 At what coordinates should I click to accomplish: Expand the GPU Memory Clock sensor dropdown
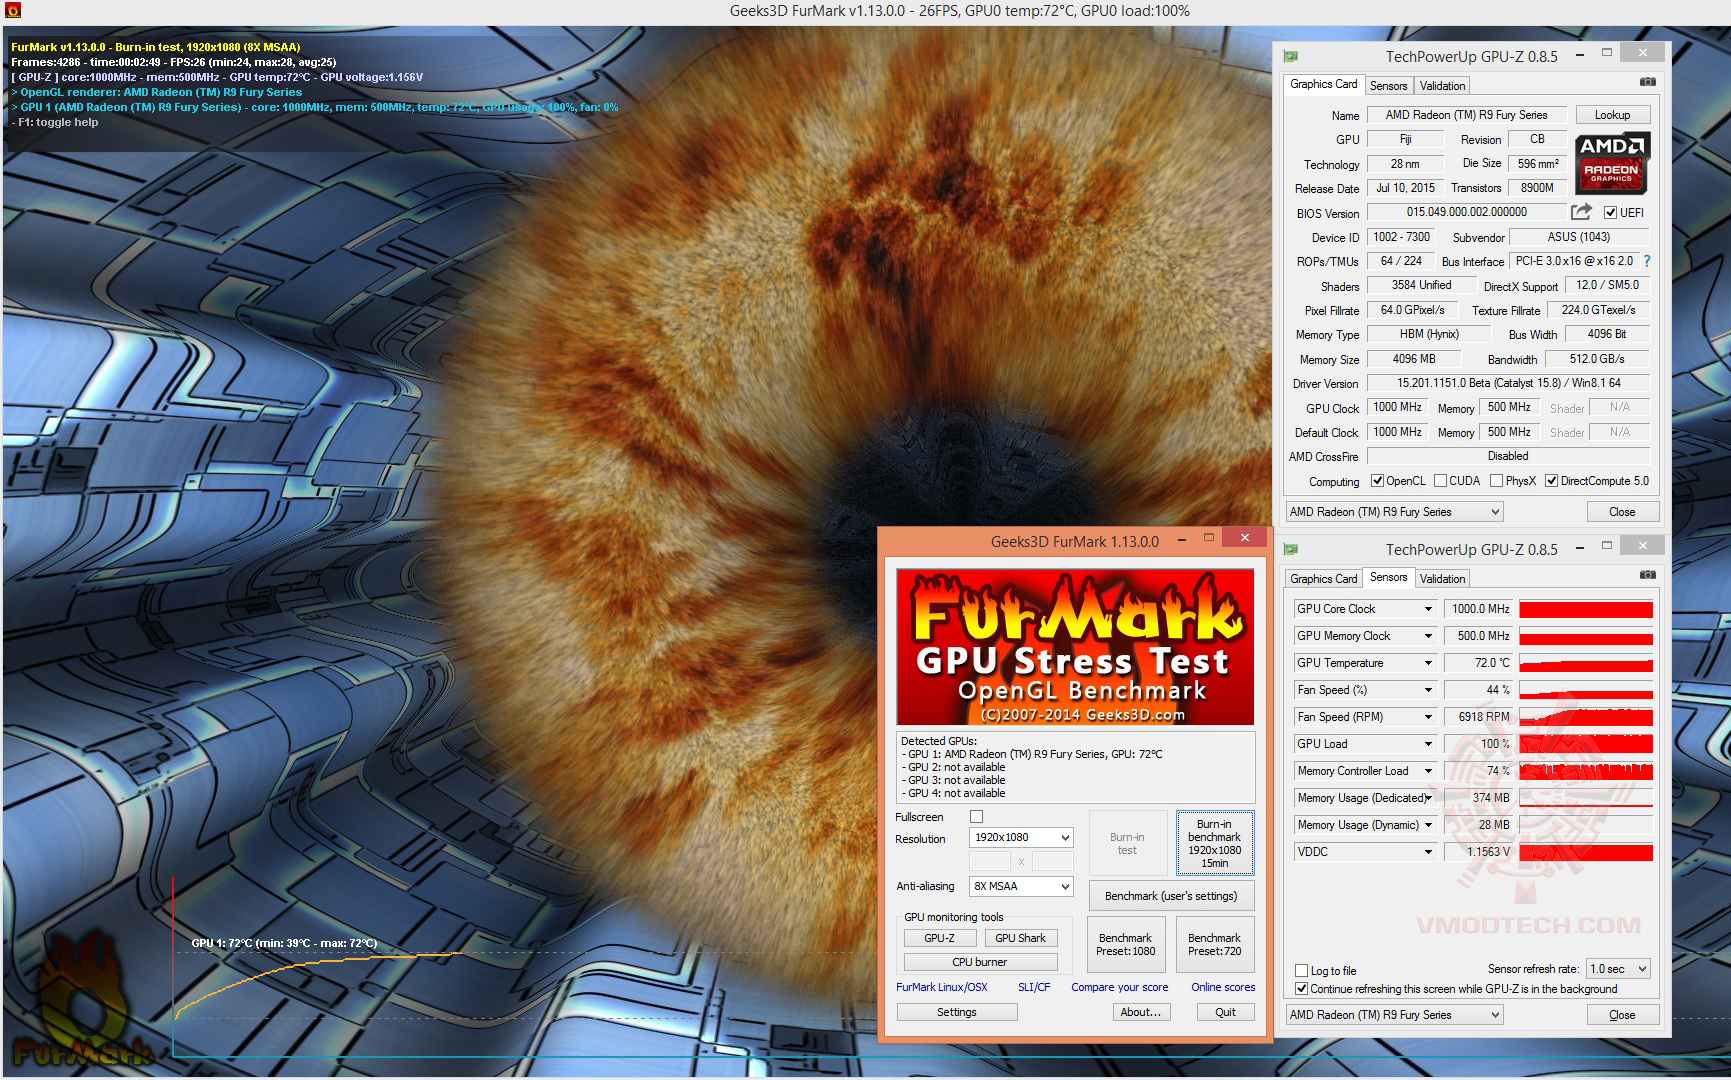click(x=1428, y=636)
